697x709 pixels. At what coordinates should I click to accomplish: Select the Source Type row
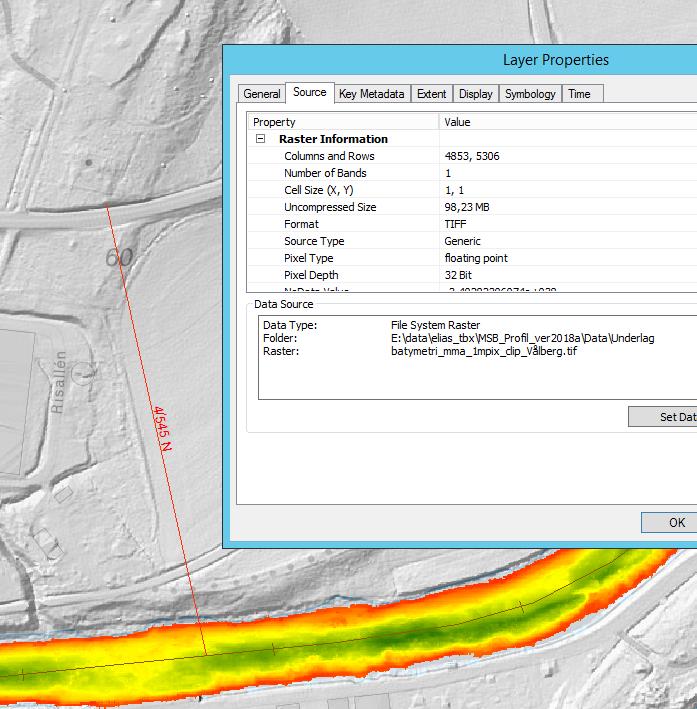[x=472, y=241]
